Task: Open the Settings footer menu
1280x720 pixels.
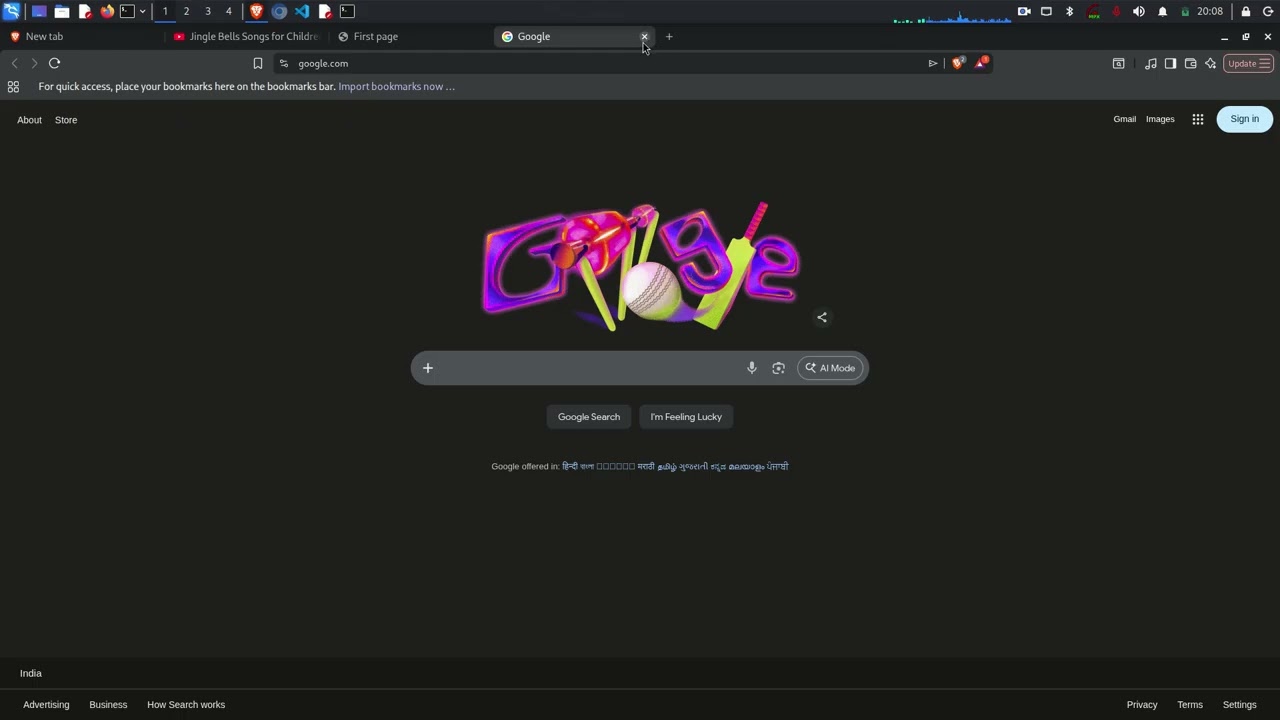Action: point(1240,705)
